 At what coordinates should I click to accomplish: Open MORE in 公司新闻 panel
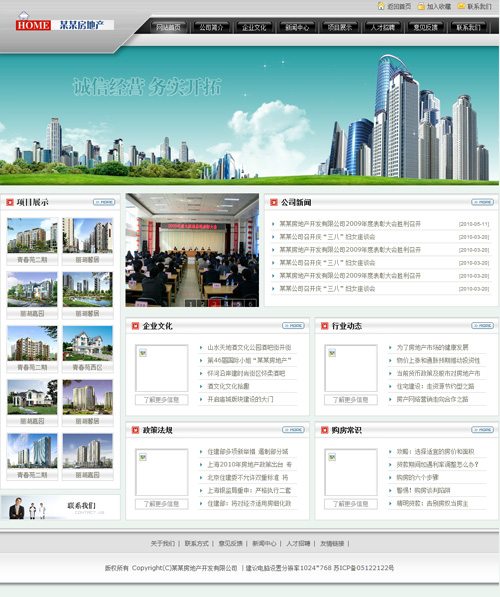coord(482,202)
